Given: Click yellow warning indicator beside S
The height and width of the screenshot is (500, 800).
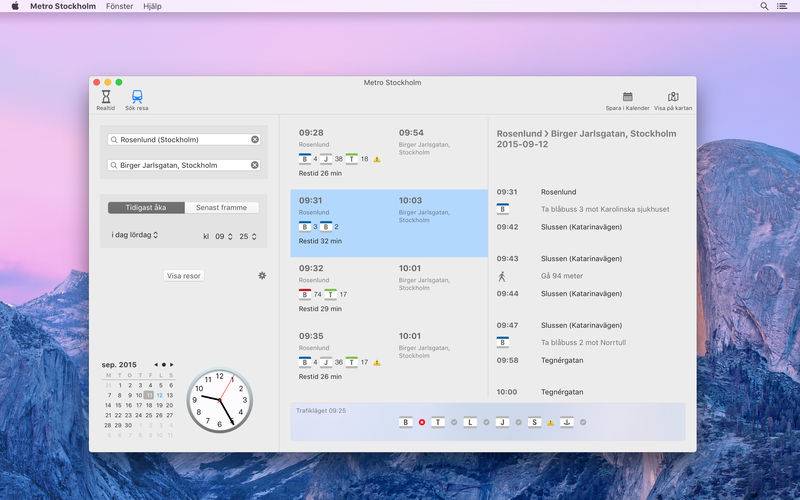Looking at the screenshot, I should pos(551,422).
